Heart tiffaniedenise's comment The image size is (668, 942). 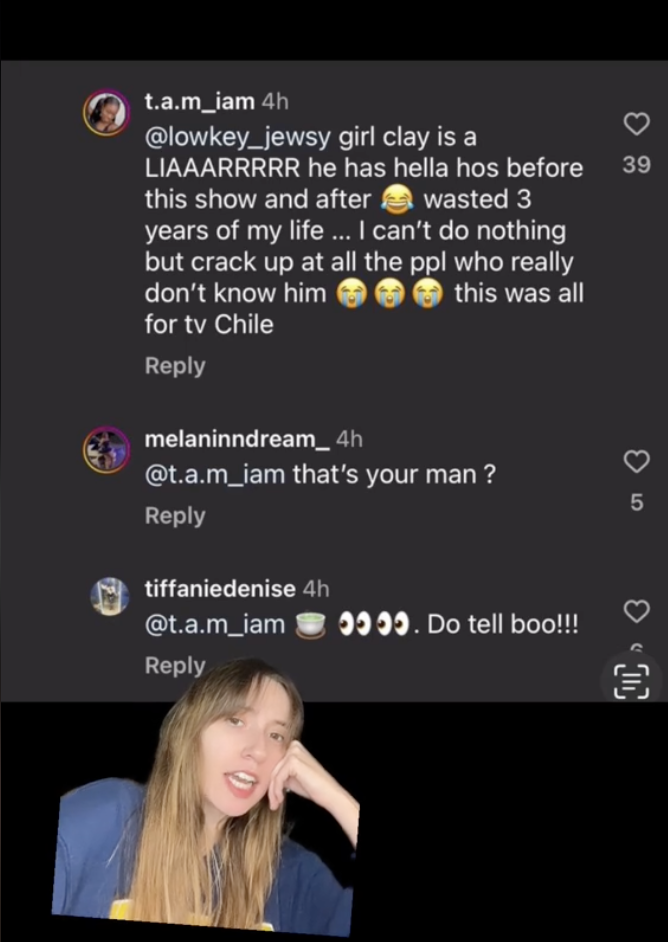pos(636,611)
